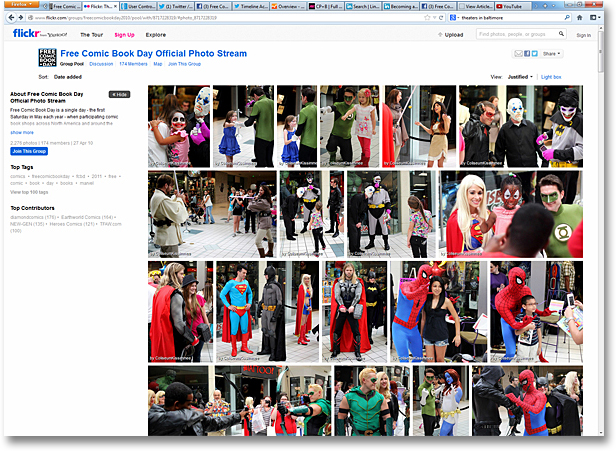
Task: Open the Thor with hammer photo thumbnail
Action: [354, 312]
